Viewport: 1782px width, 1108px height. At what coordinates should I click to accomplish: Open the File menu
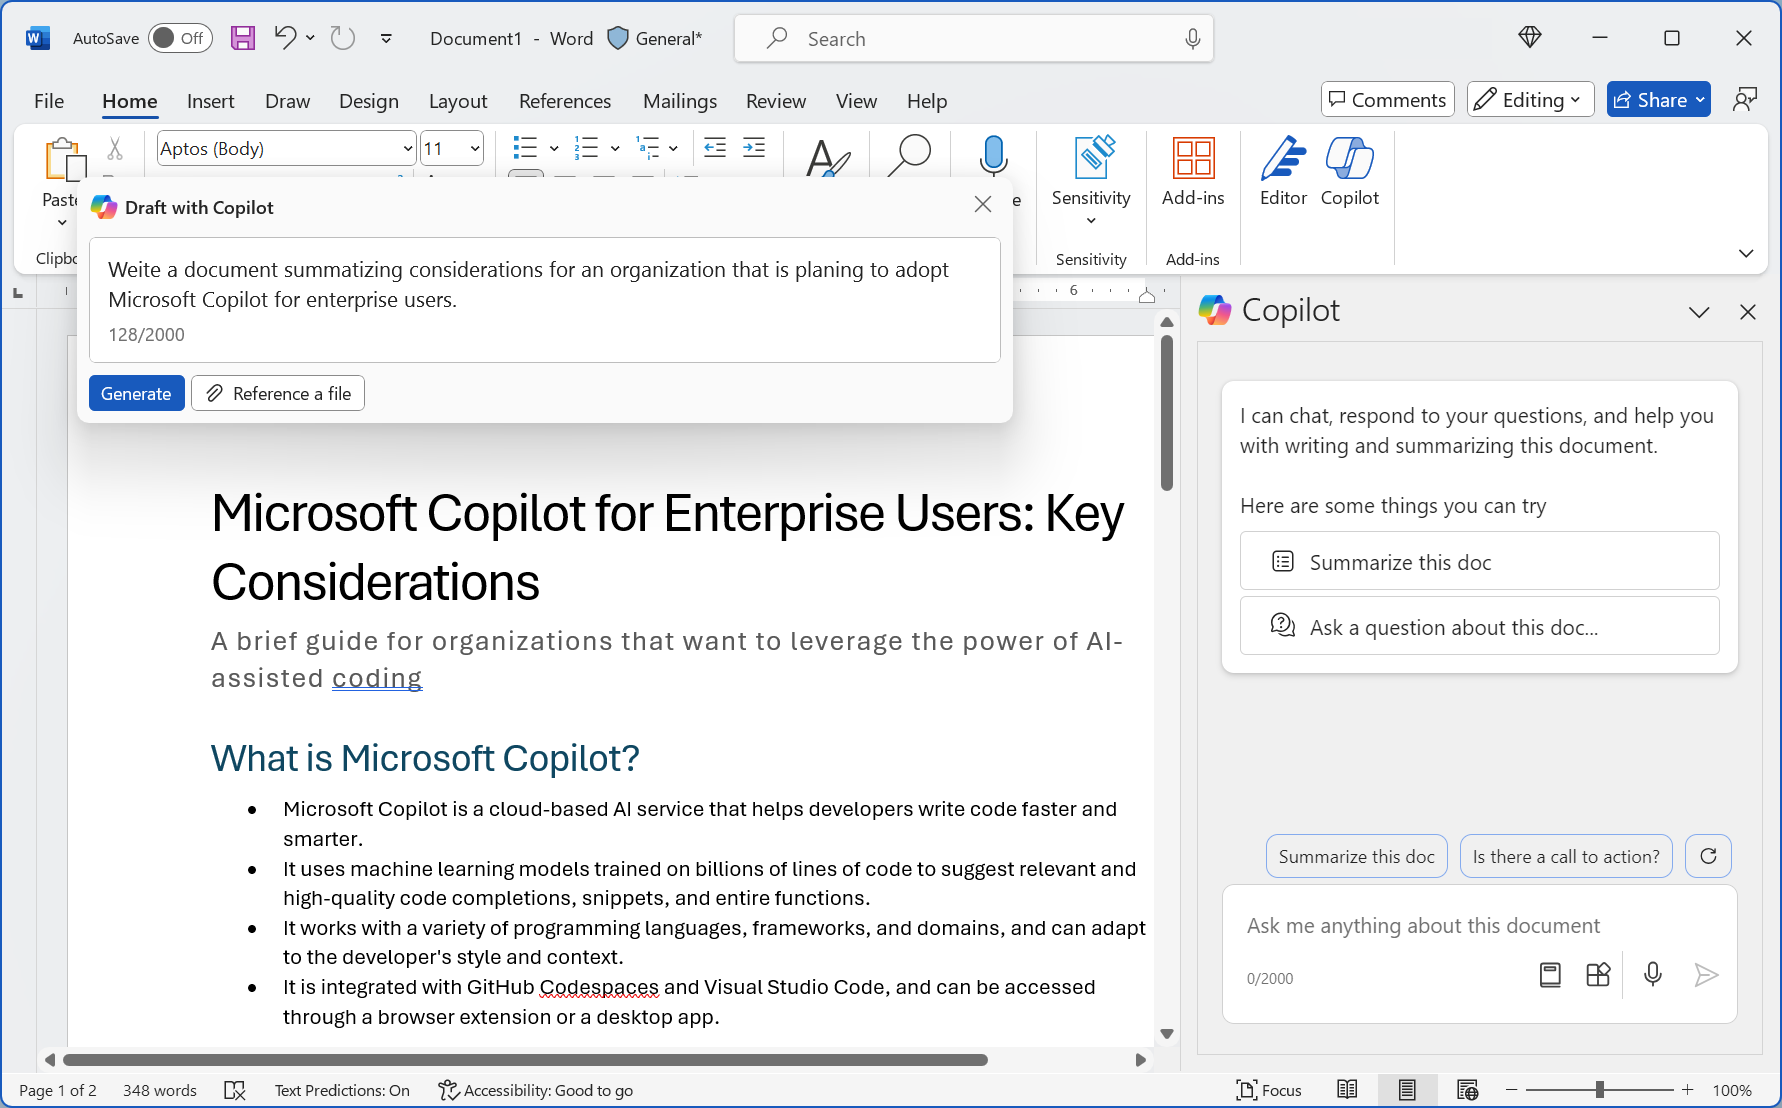click(x=49, y=101)
